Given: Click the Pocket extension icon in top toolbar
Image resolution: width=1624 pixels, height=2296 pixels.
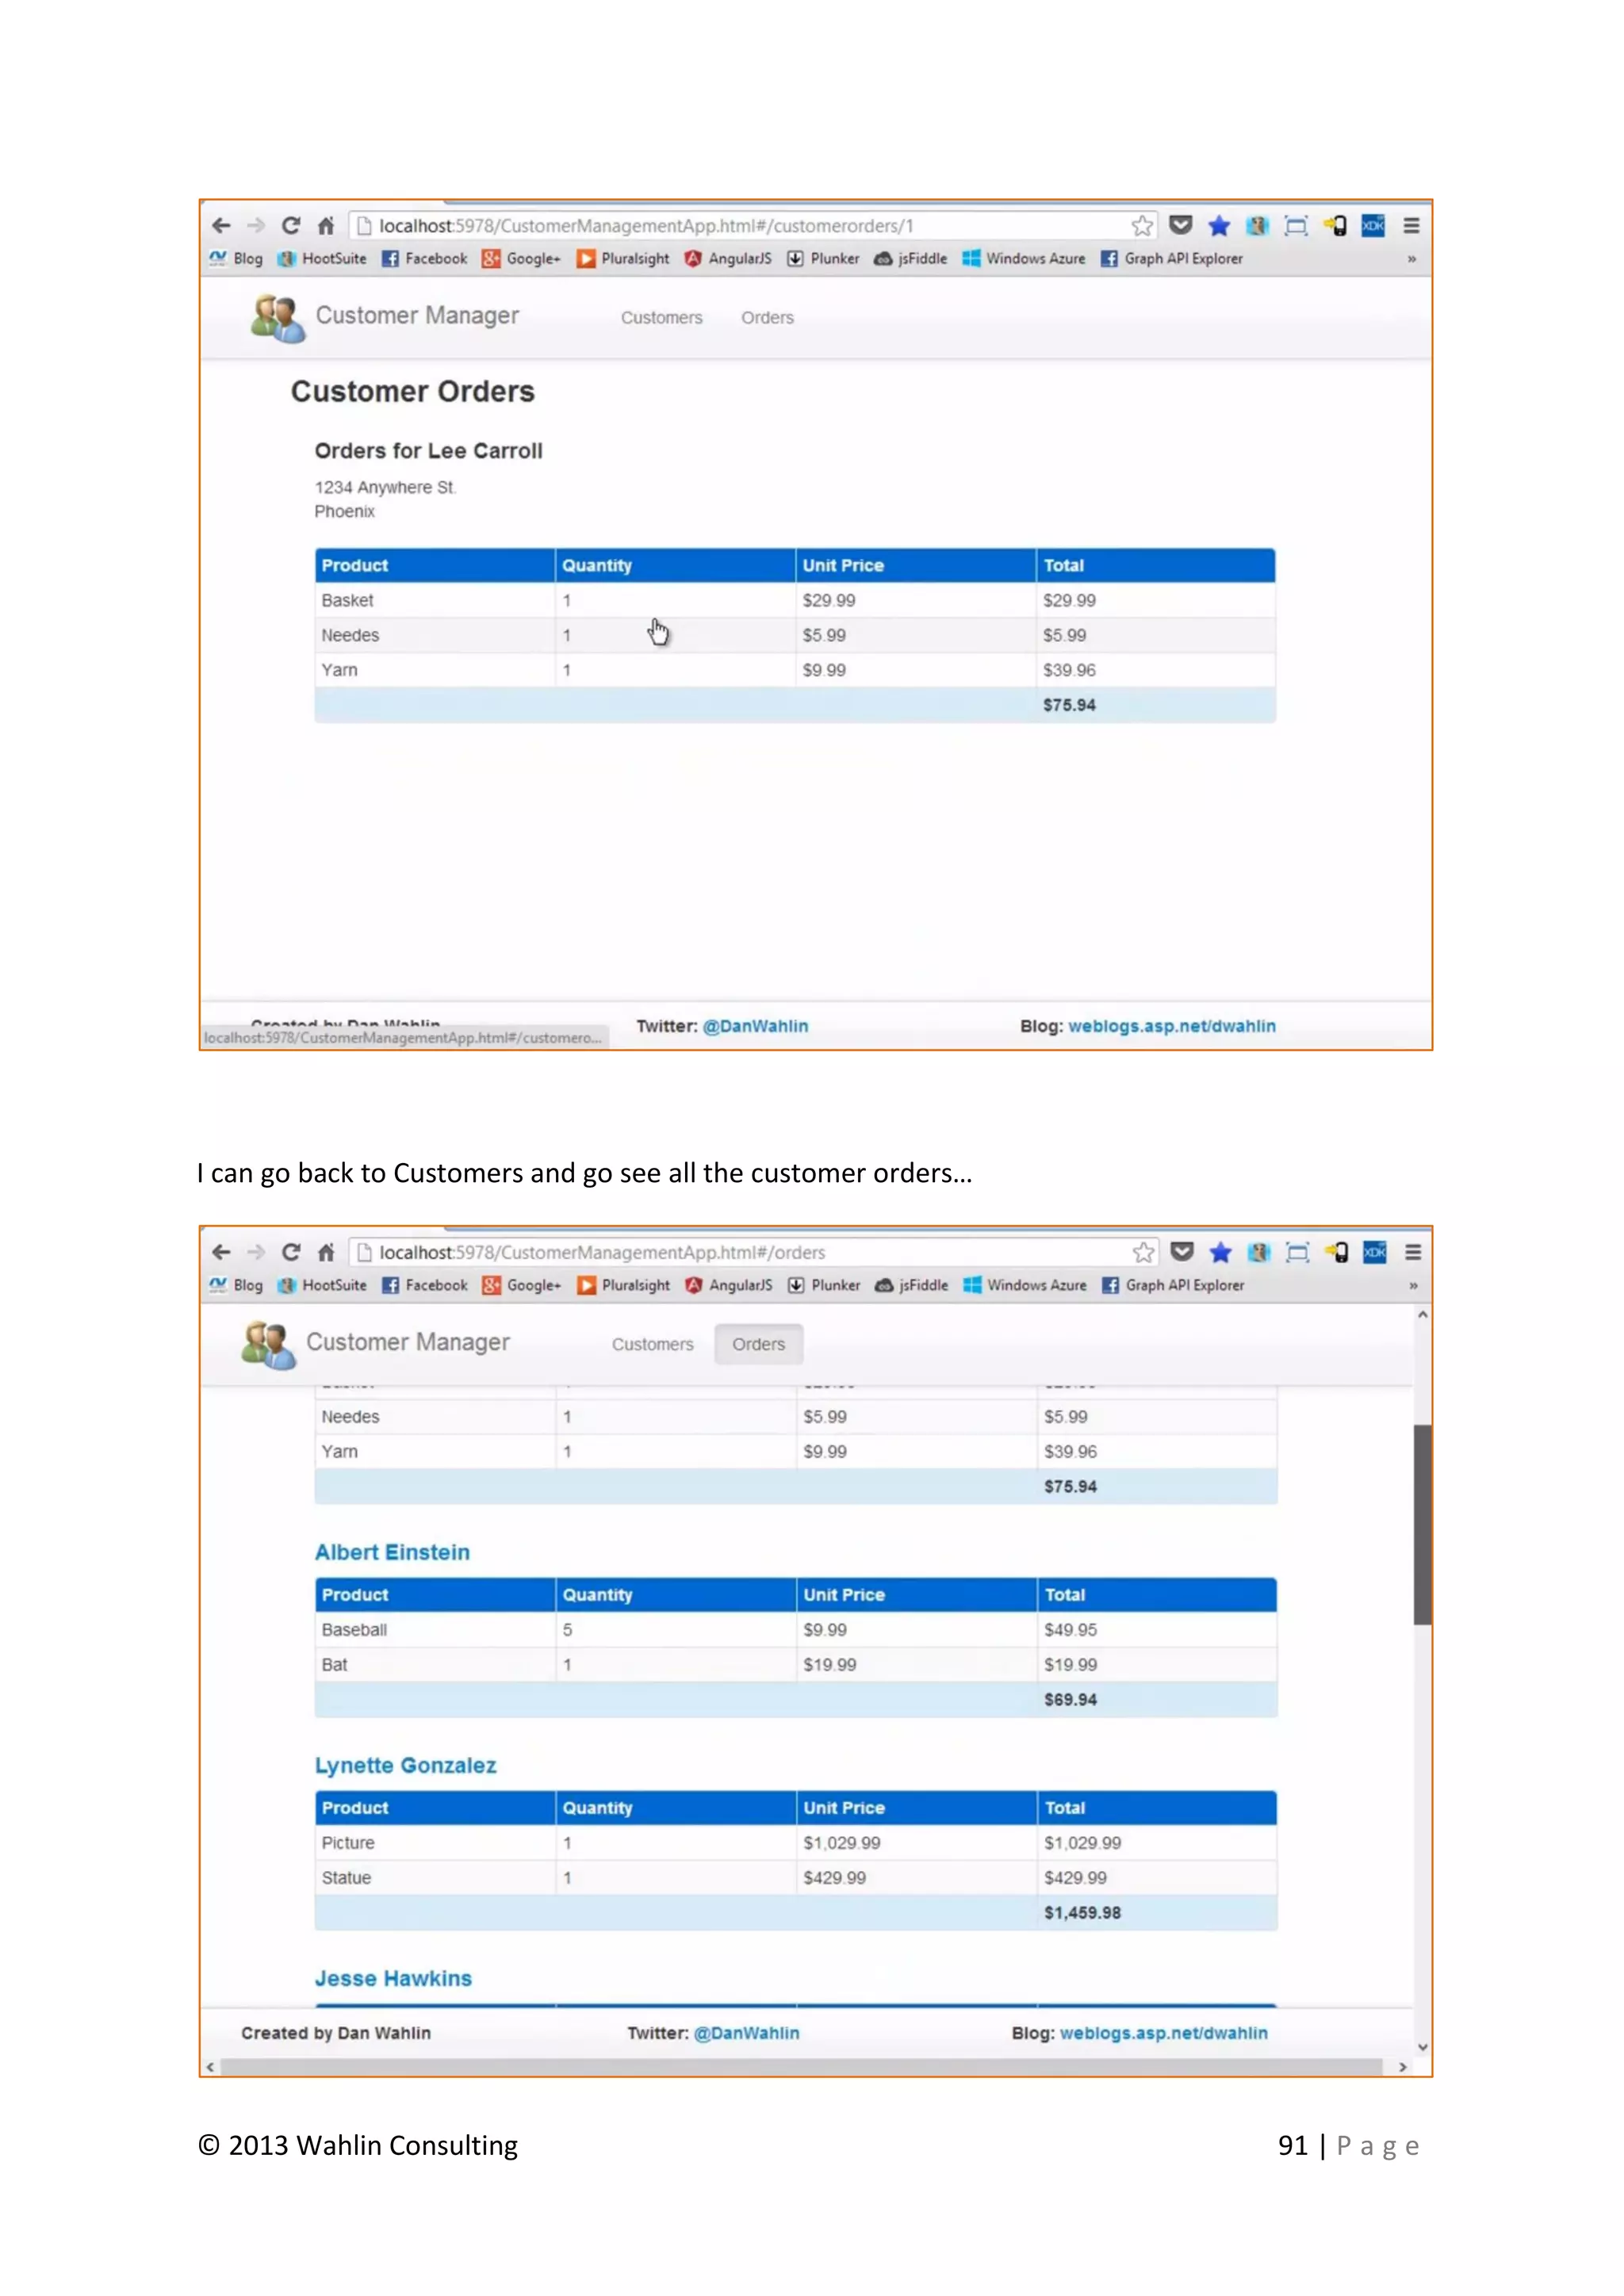Looking at the screenshot, I should (x=1180, y=225).
